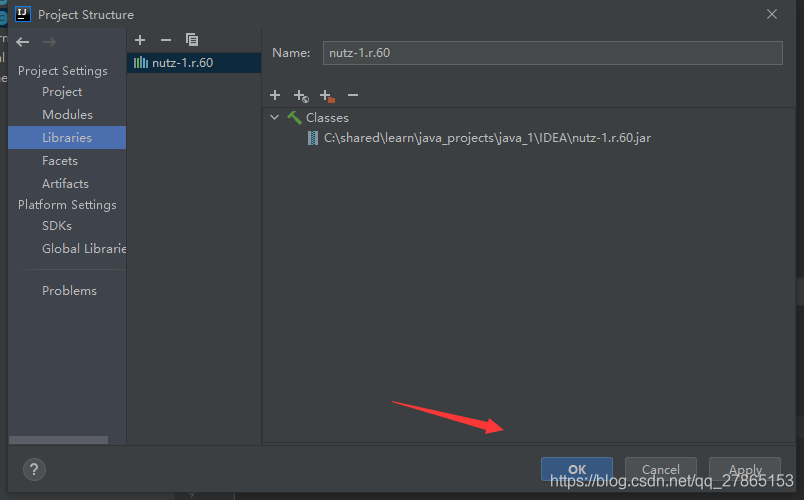Click the exclude roots icon
The image size is (804, 500).
pyautogui.click(x=327, y=95)
